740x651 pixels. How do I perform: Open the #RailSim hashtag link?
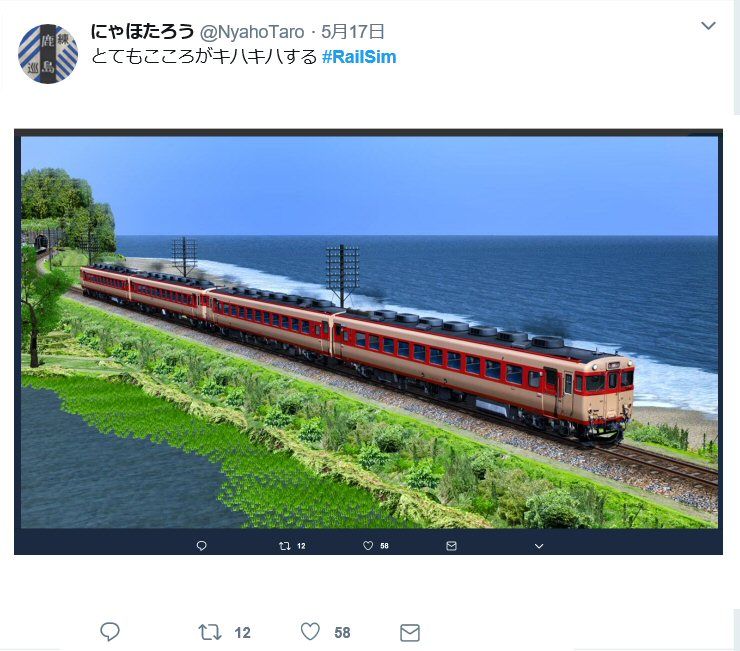[359, 57]
